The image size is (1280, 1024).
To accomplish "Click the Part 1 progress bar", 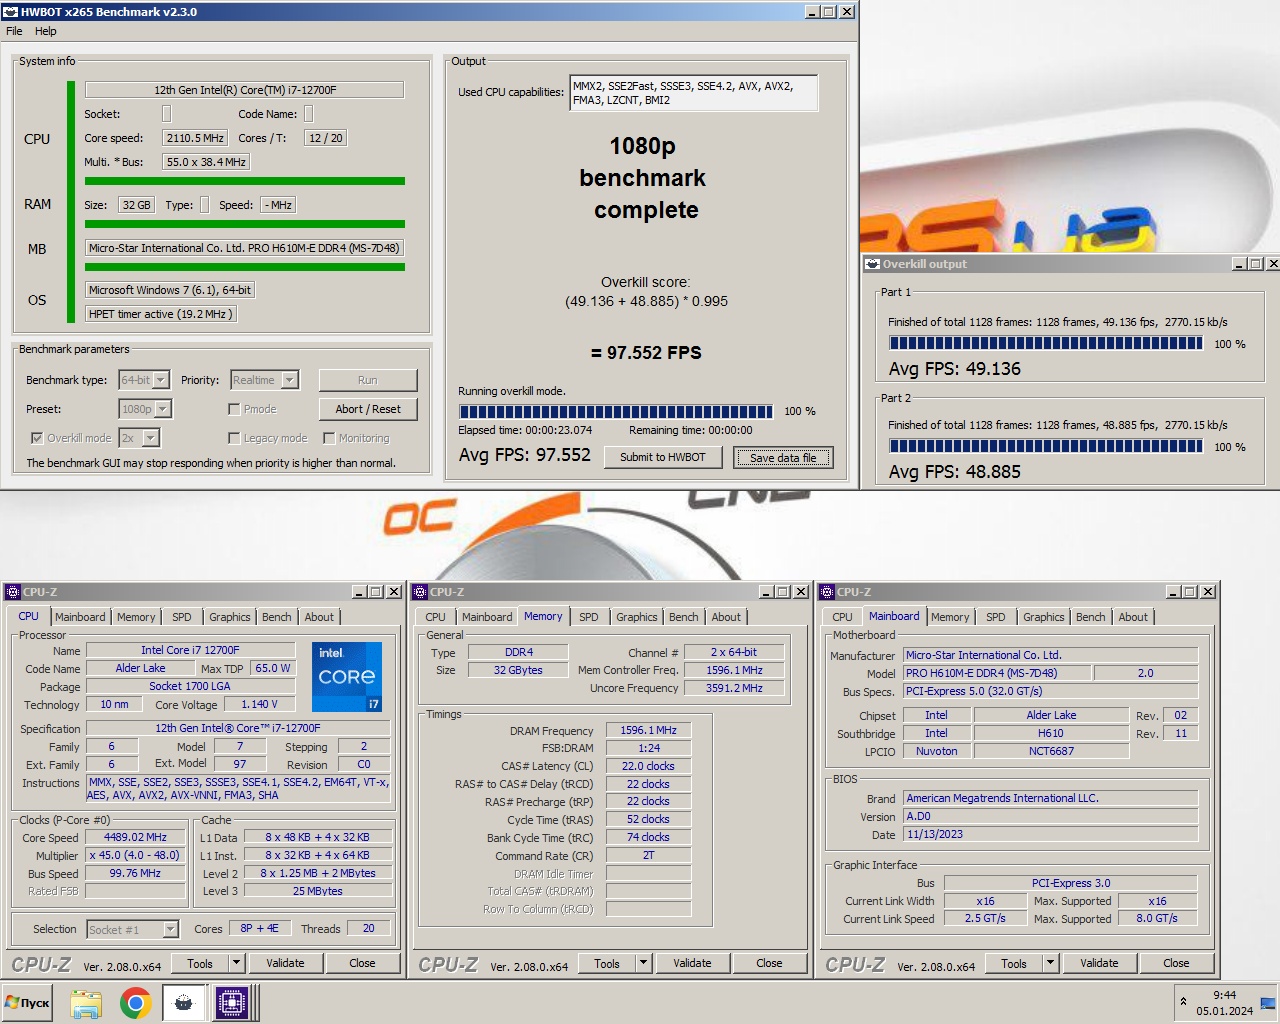I will click(x=1046, y=343).
